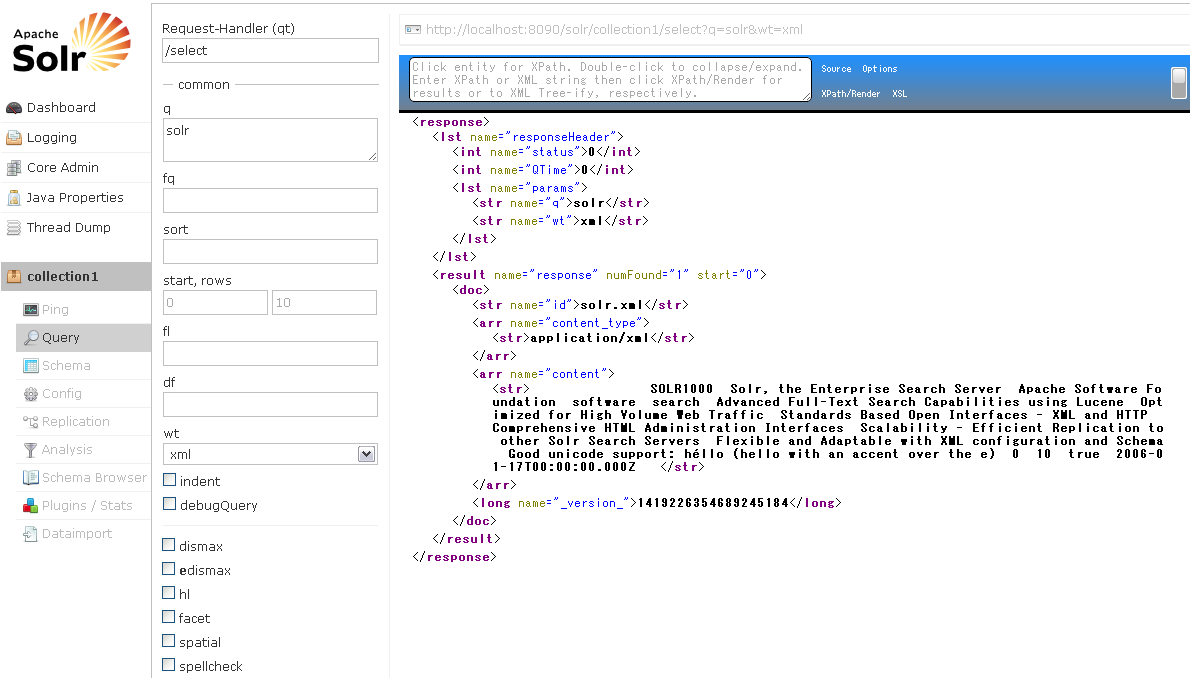The height and width of the screenshot is (678, 1190).
Task: Click the Analysis funnel icon
Action: pos(30,449)
